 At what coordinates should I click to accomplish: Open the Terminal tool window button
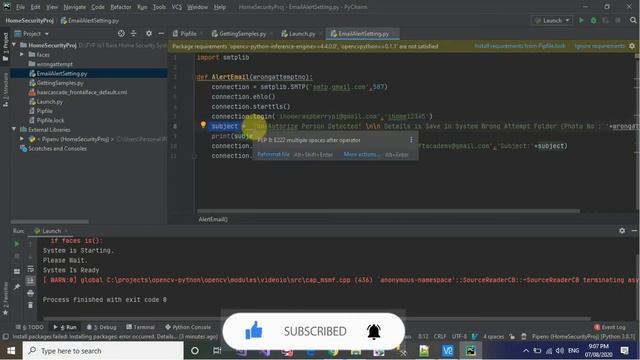[140, 327]
